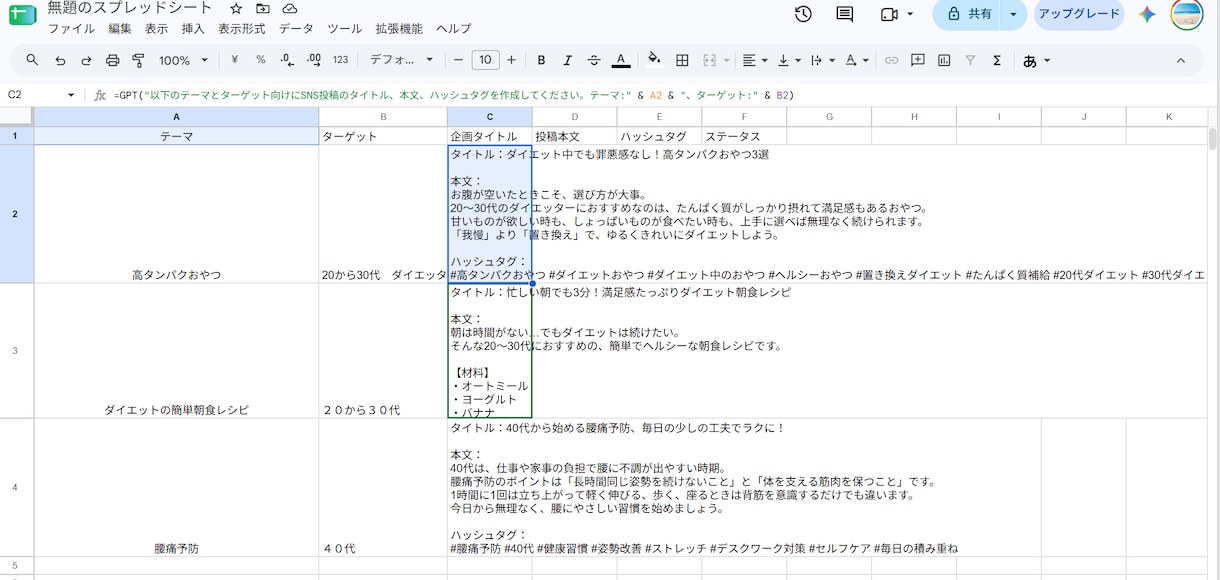Viewport: 1220px width, 580px height.
Task: Decrease decimal places
Action: click(x=287, y=60)
